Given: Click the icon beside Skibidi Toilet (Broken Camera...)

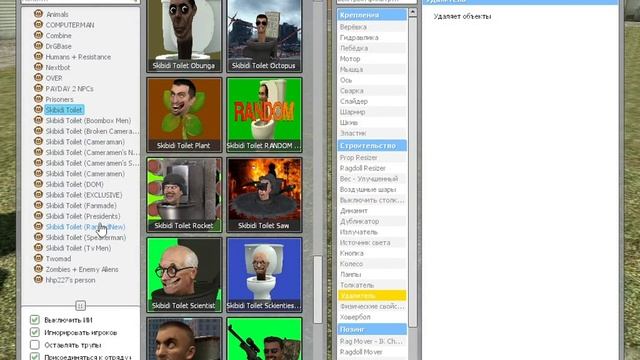Looking at the screenshot, I should [38, 131].
